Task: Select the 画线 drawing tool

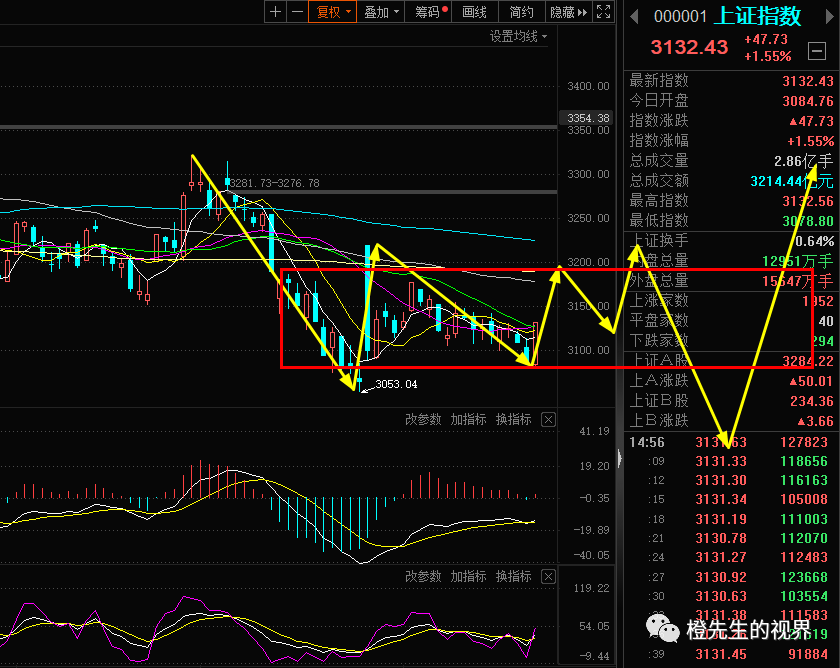Action: point(475,12)
